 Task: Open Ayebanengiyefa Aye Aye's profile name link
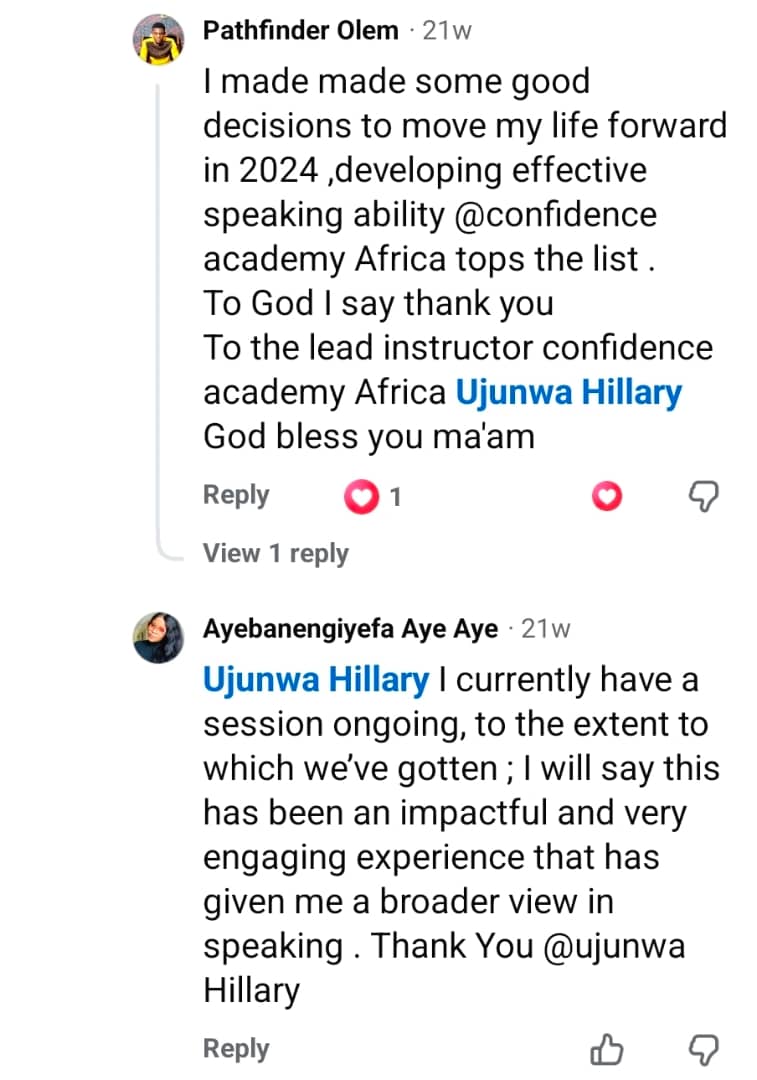[x=350, y=629]
